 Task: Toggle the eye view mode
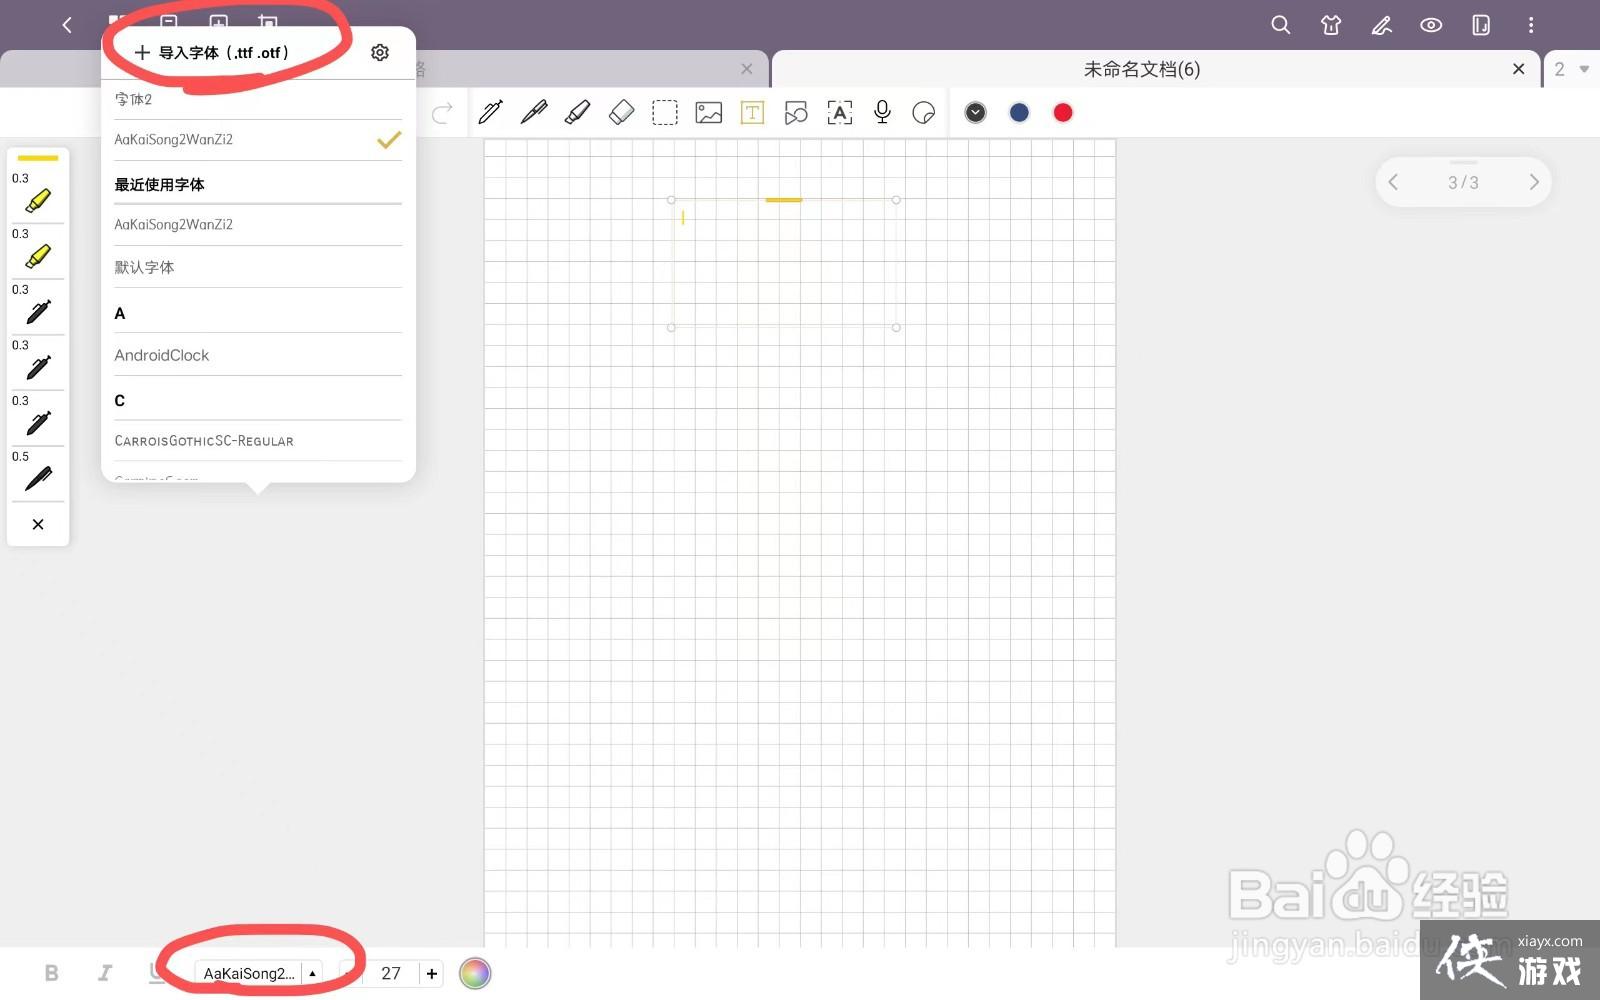(x=1431, y=25)
